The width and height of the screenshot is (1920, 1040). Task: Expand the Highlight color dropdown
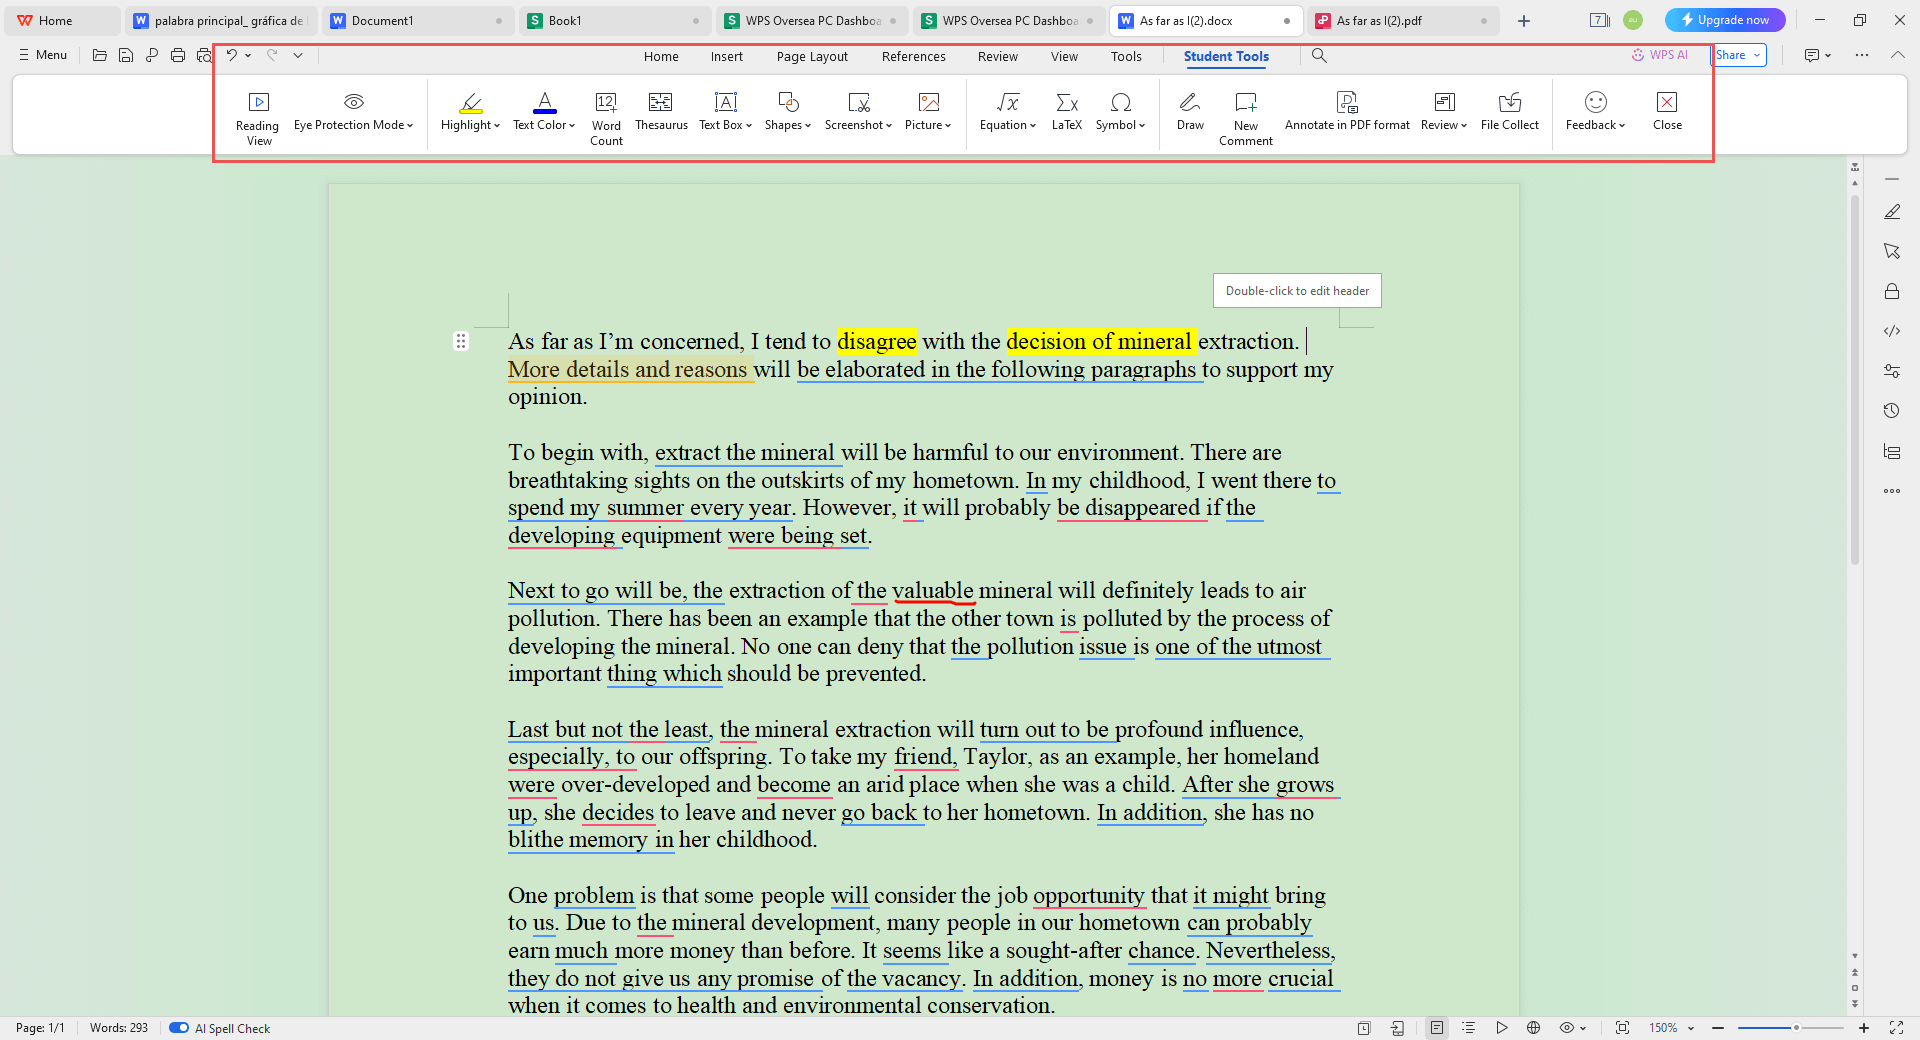tap(497, 126)
